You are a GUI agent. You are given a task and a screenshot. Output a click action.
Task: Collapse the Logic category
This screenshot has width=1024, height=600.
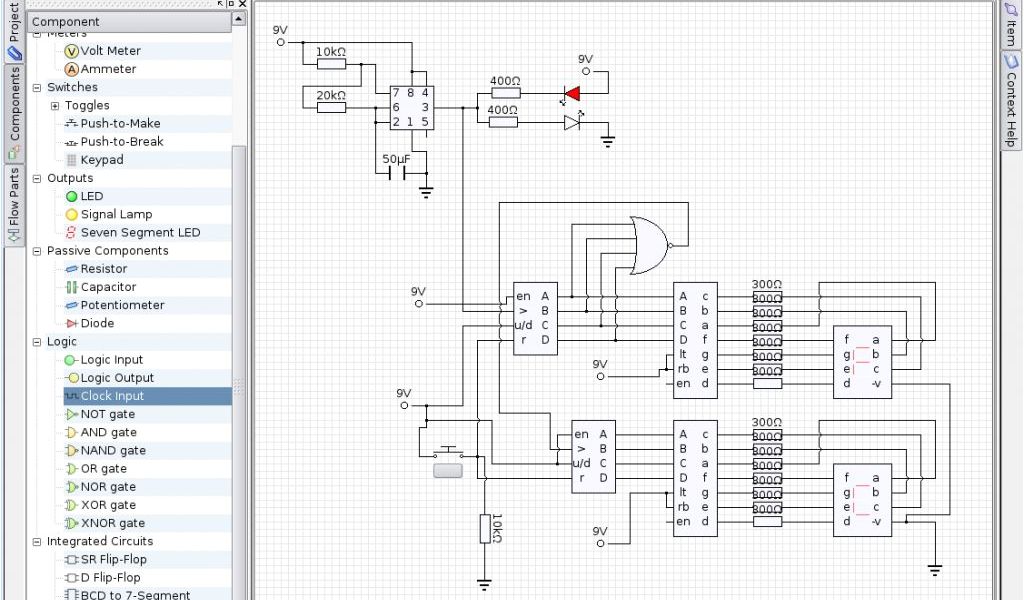(x=38, y=342)
